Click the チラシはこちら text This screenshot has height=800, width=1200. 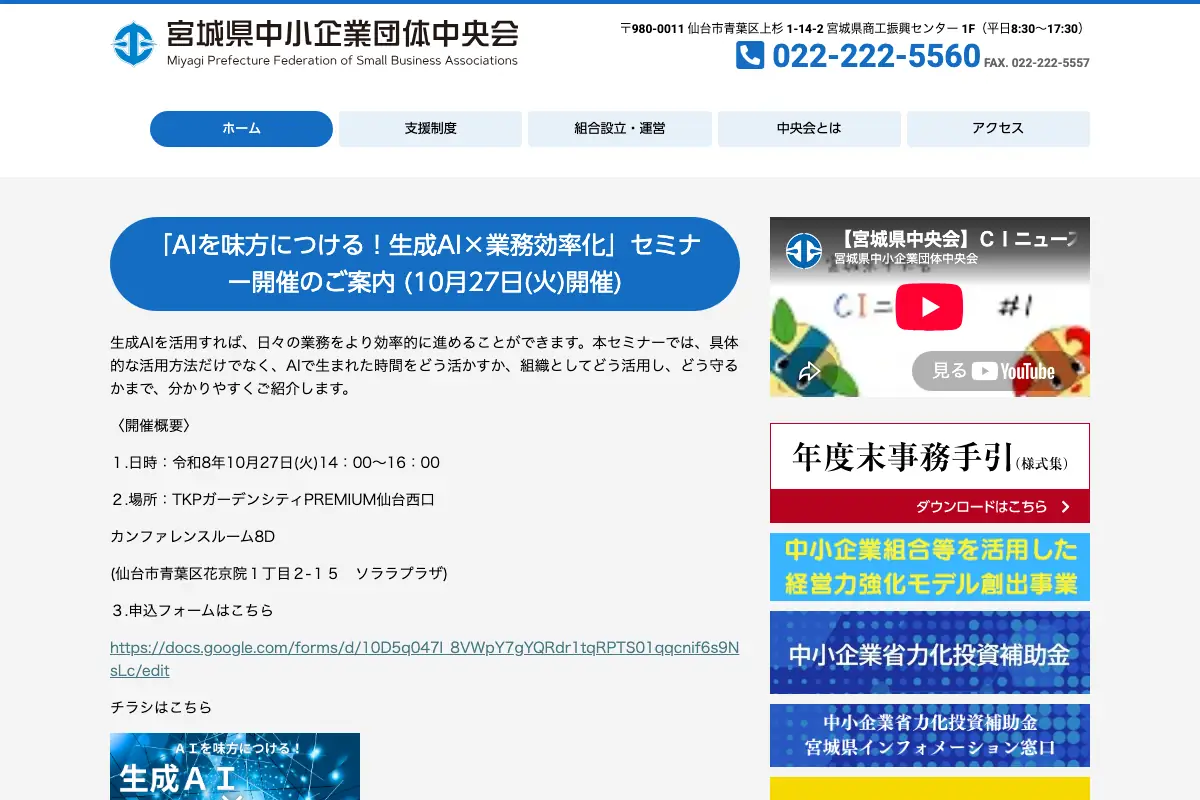(x=161, y=707)
